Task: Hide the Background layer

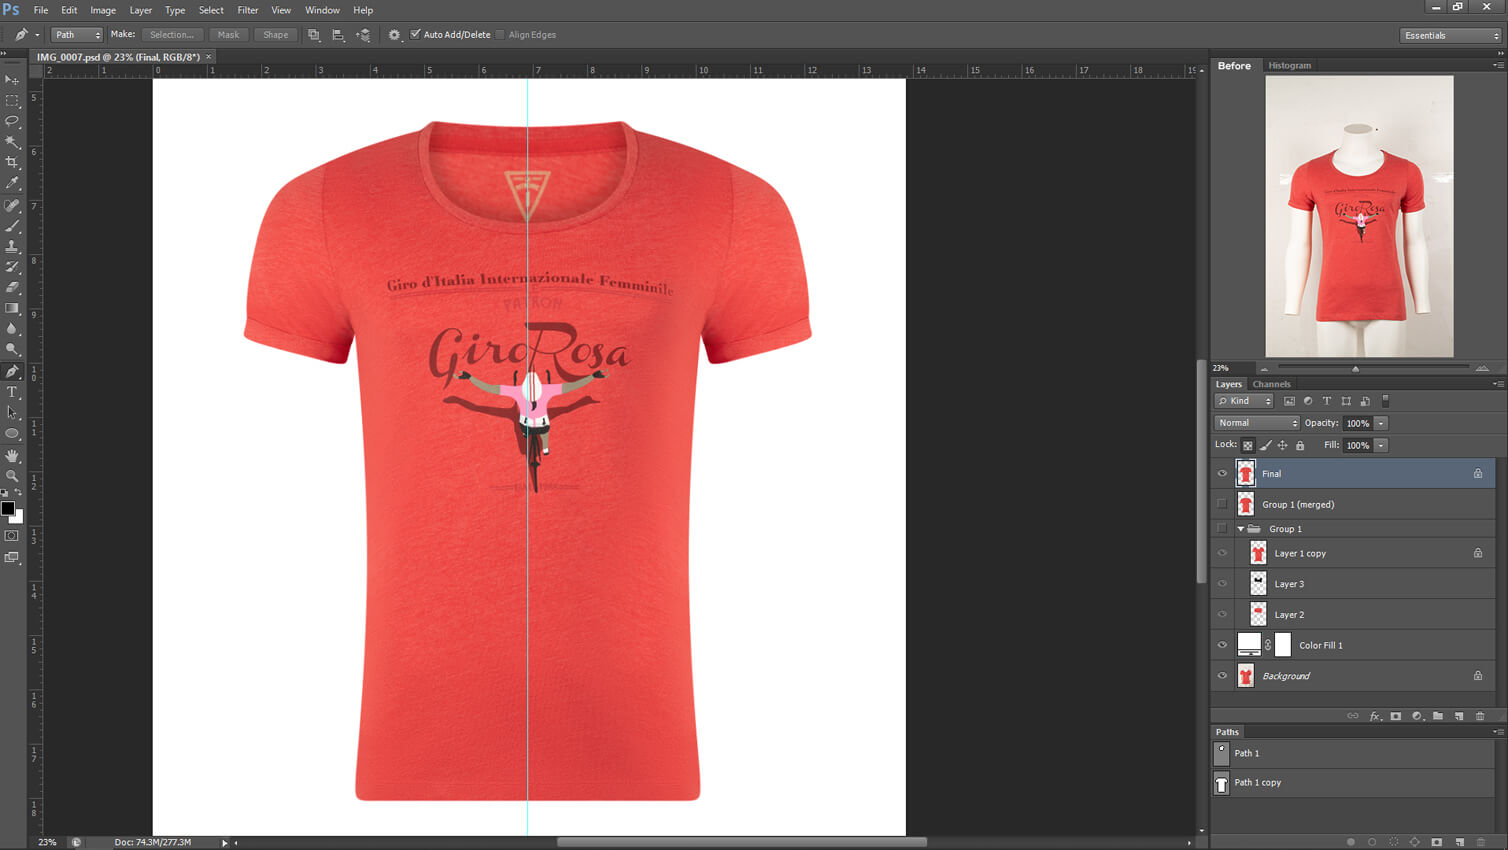Action: point(1222,676)
